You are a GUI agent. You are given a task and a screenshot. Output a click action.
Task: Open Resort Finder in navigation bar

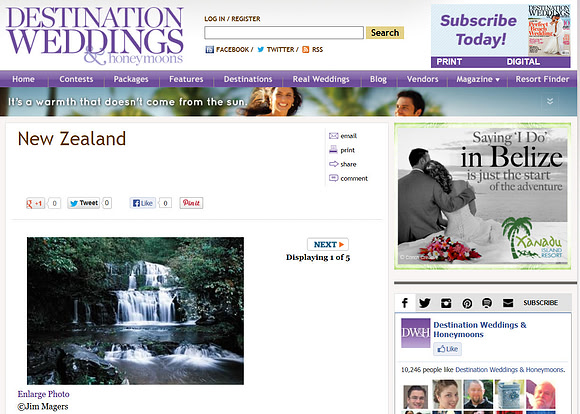542,79
